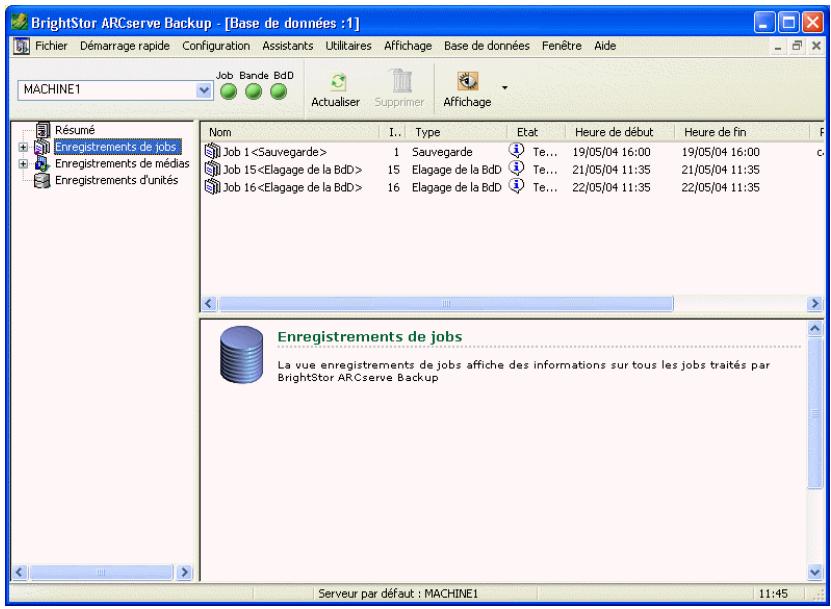The width and height of the screenshot is (831, 609).
Task: Open the Base de données menu
Action: click(487, 46)
